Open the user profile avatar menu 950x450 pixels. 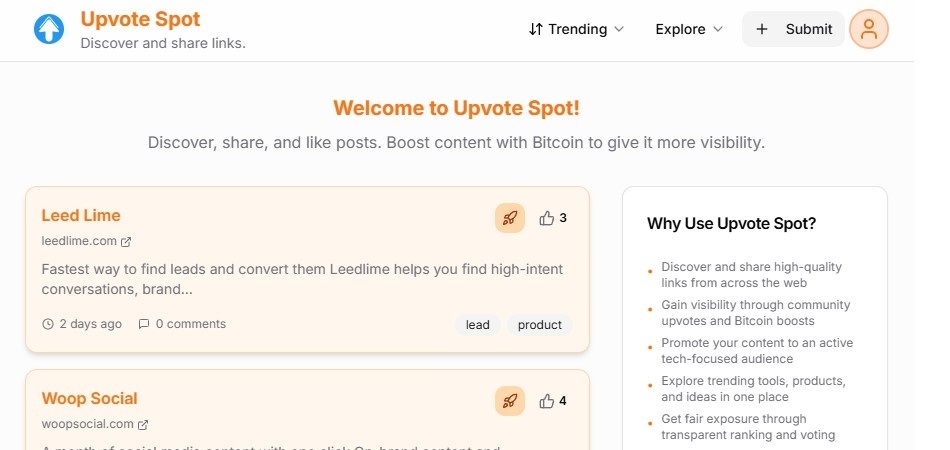(x=868, y=29)
